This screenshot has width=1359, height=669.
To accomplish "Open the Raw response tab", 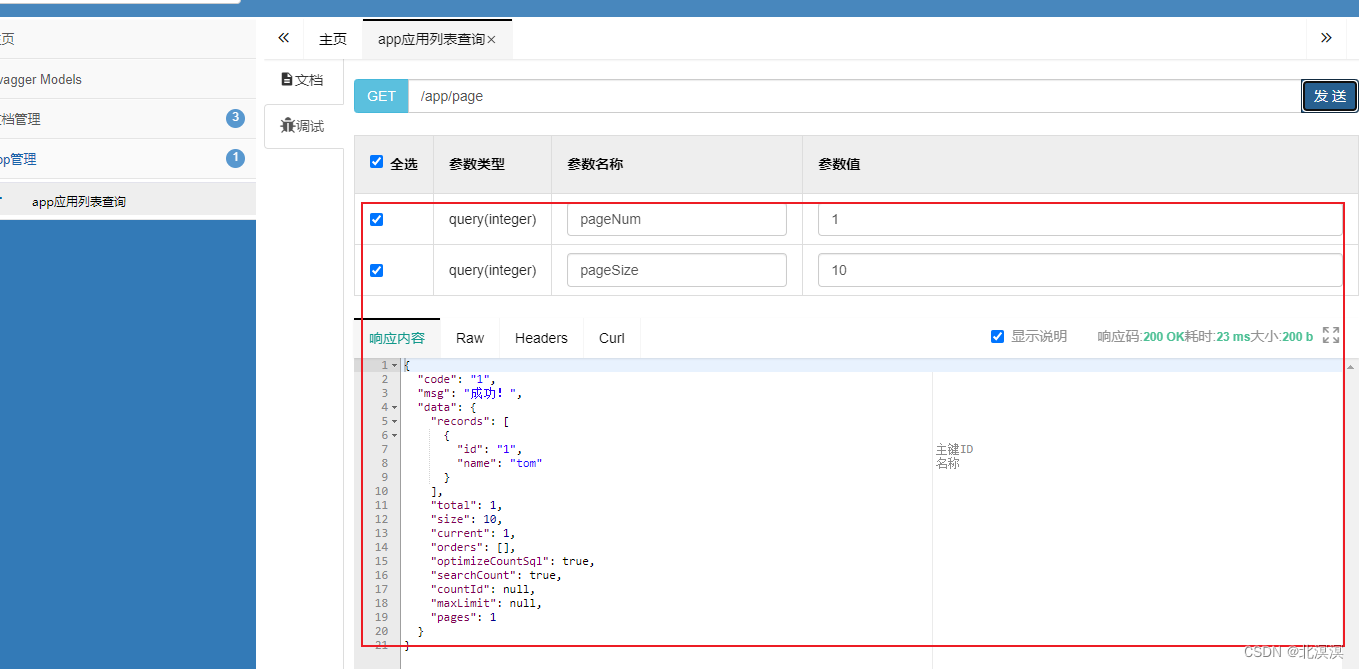I will (469, 337).
